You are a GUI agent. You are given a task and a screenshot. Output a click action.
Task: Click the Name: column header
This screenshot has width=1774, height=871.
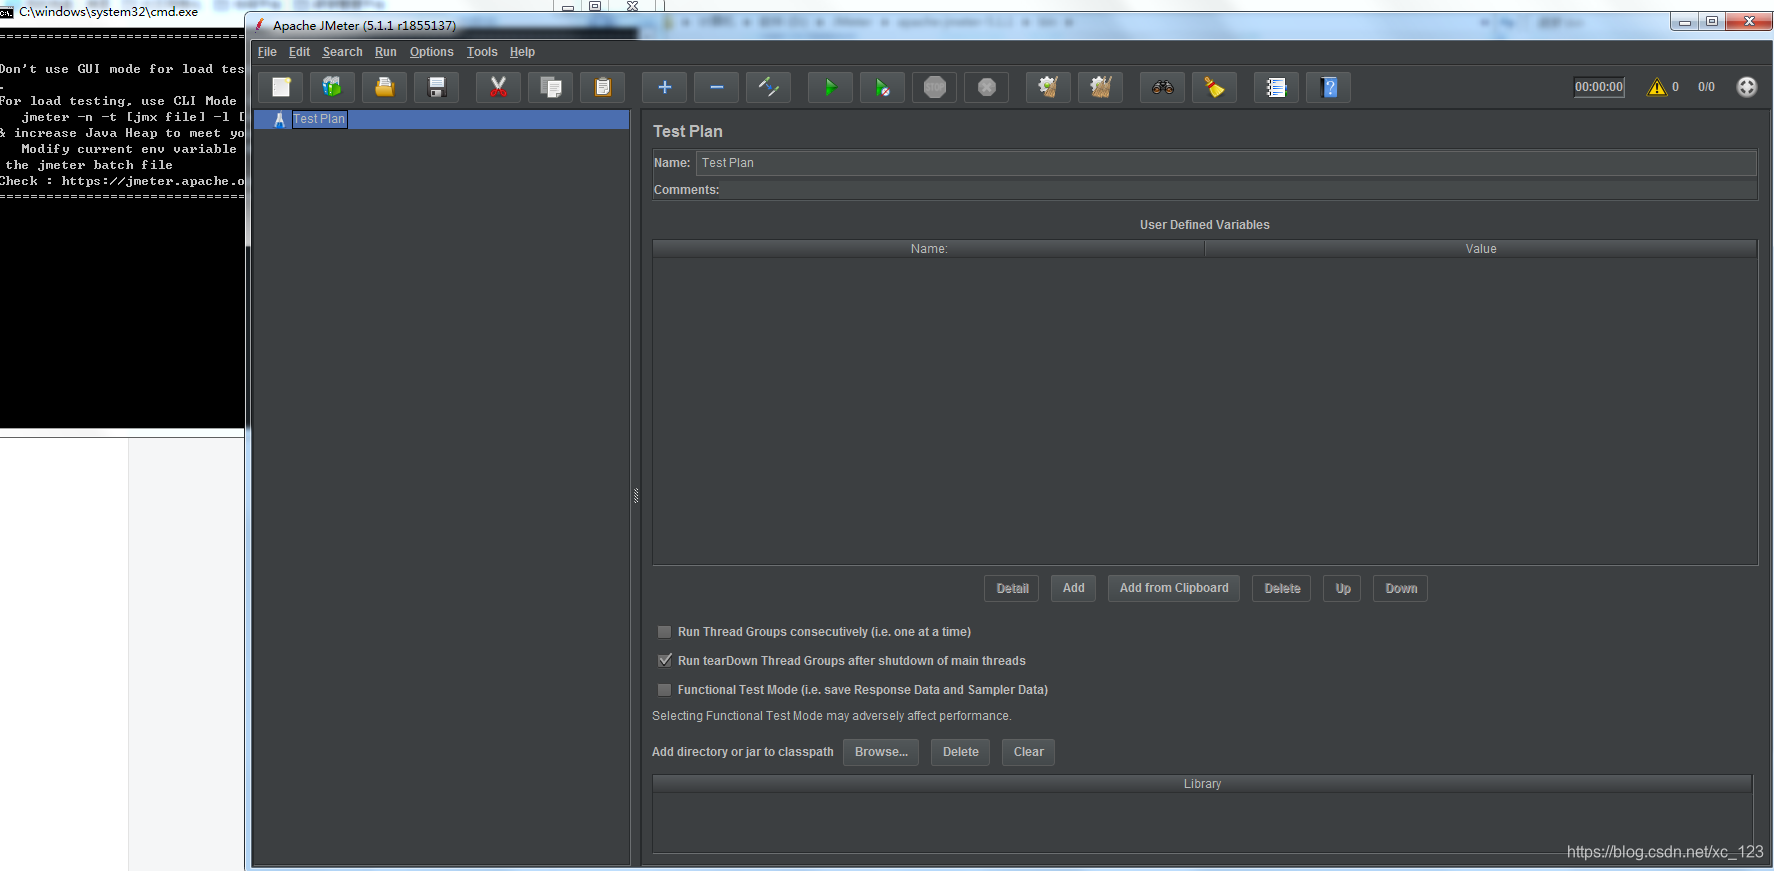point(929,249)
